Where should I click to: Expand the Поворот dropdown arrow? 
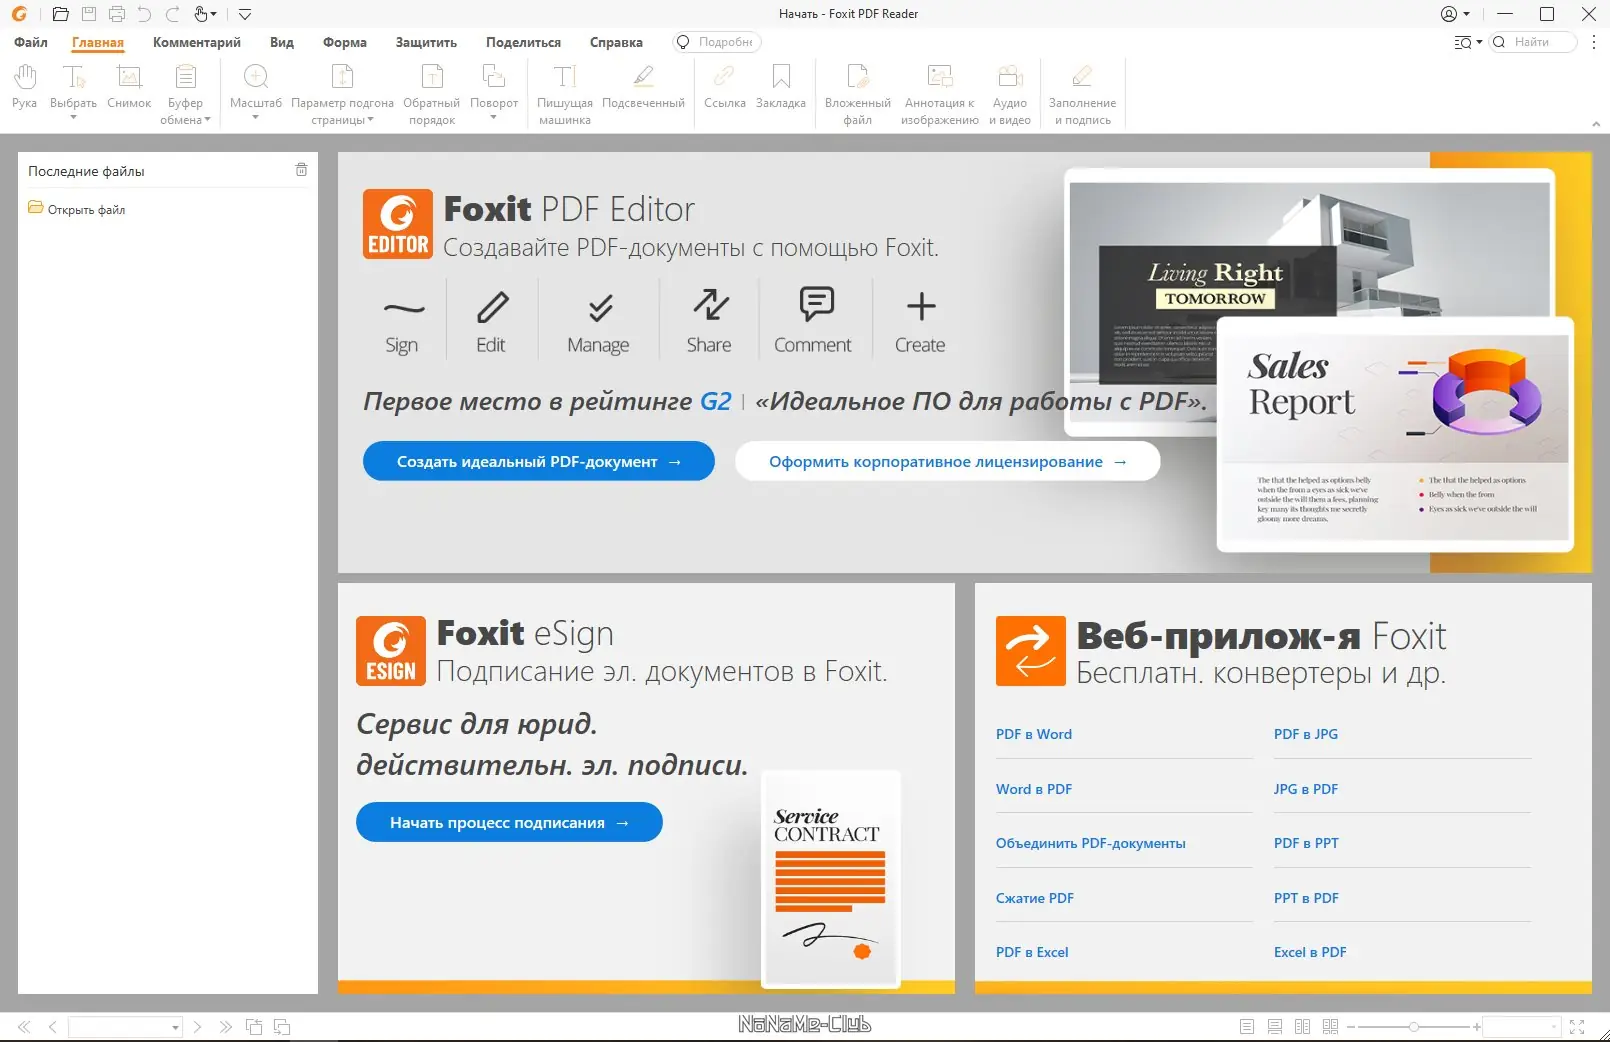[494, 118]
